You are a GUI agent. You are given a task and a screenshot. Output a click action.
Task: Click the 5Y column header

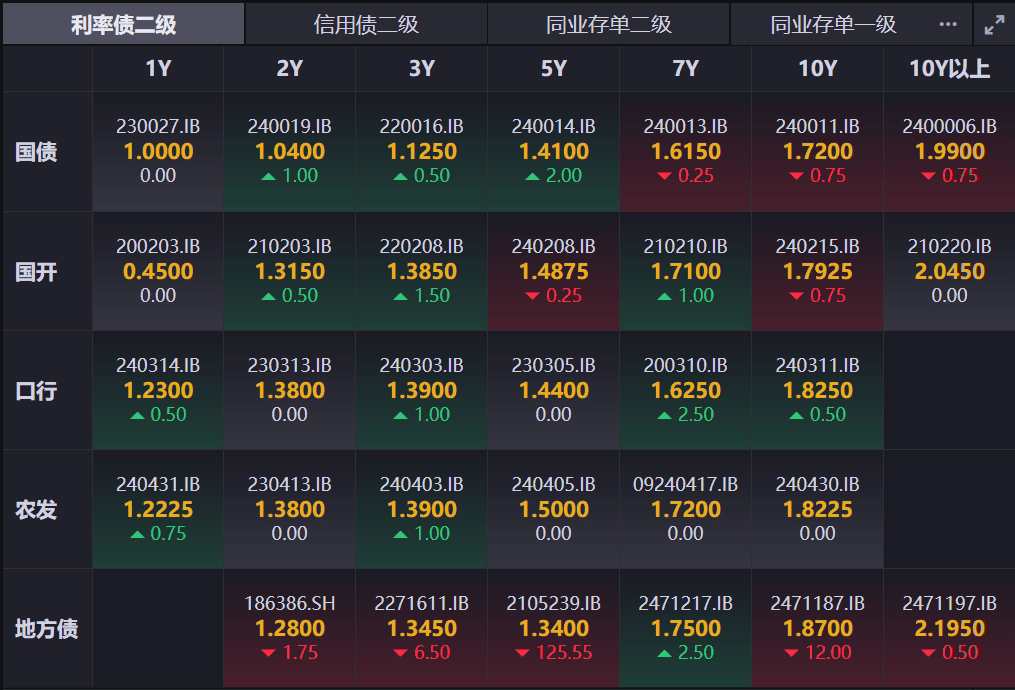pyautogui.click(x=553, y=69)
